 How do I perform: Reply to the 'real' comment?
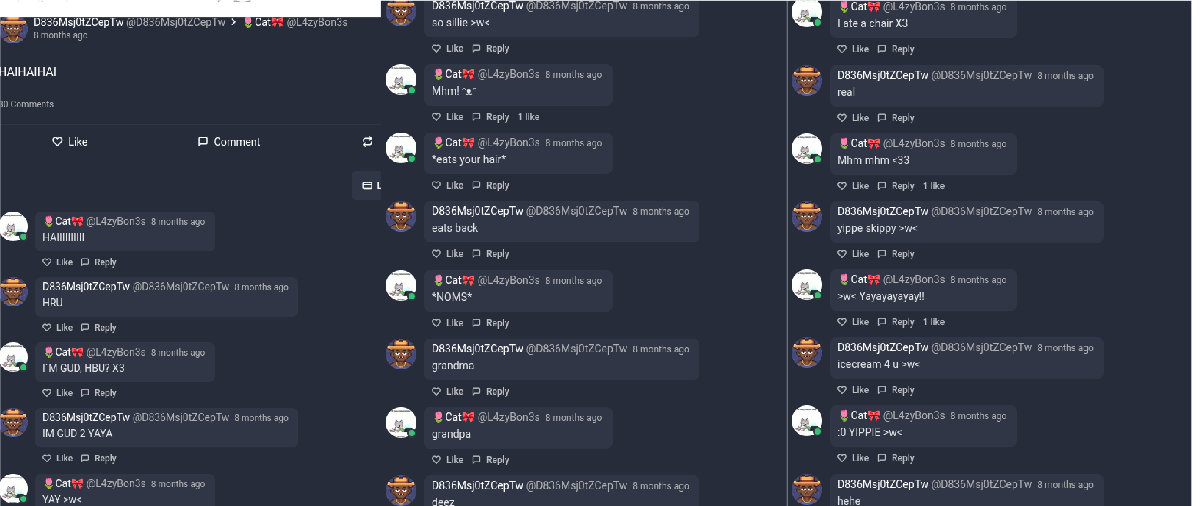click(x=896, y=118)
